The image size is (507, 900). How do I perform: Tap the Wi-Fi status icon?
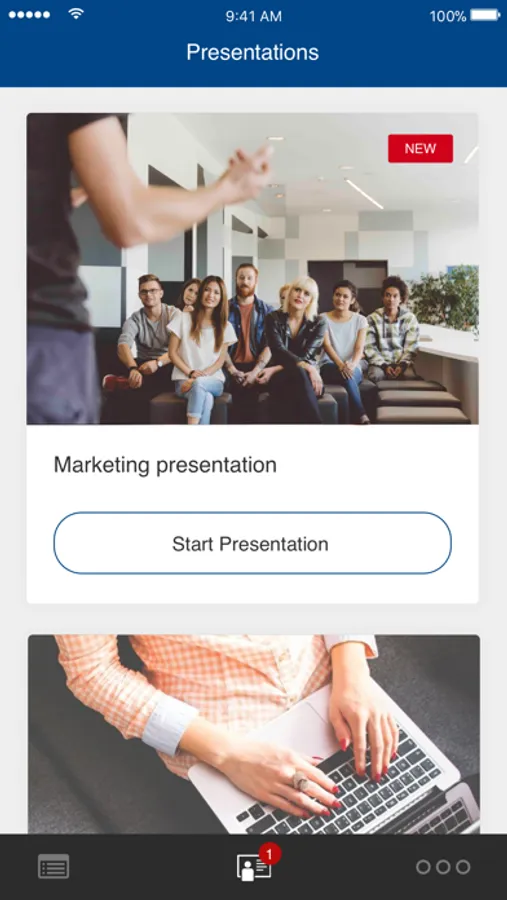(x=76, y=14)
